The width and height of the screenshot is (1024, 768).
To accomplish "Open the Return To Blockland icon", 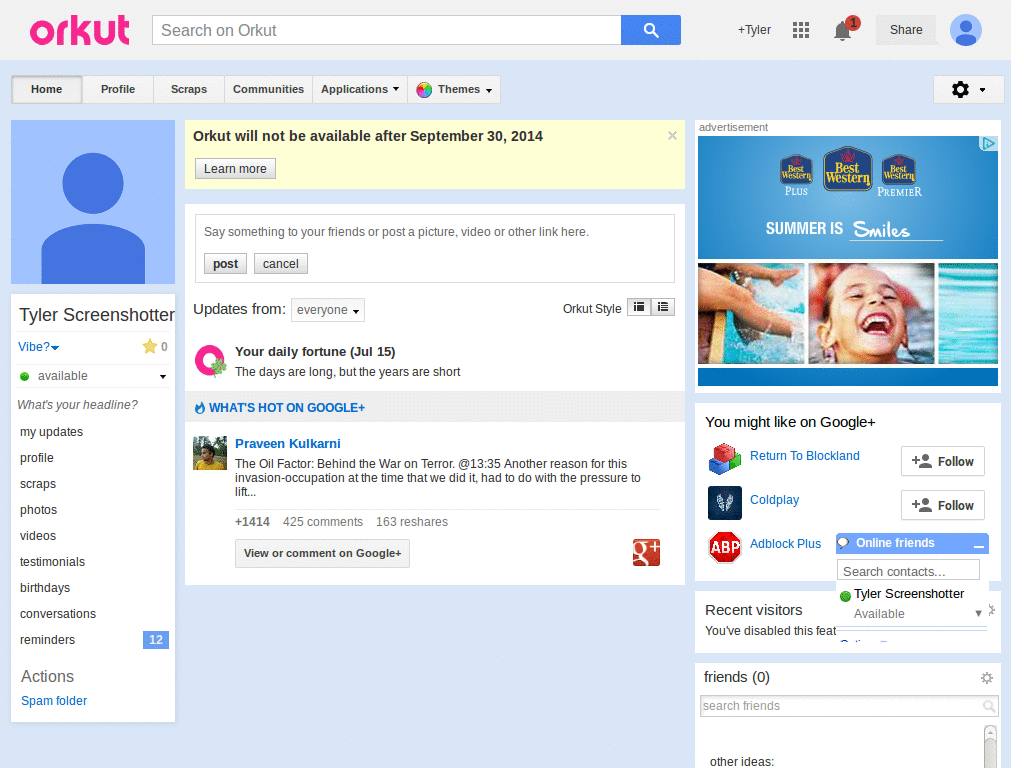I will pyautogui.click(x=724, y=459).
